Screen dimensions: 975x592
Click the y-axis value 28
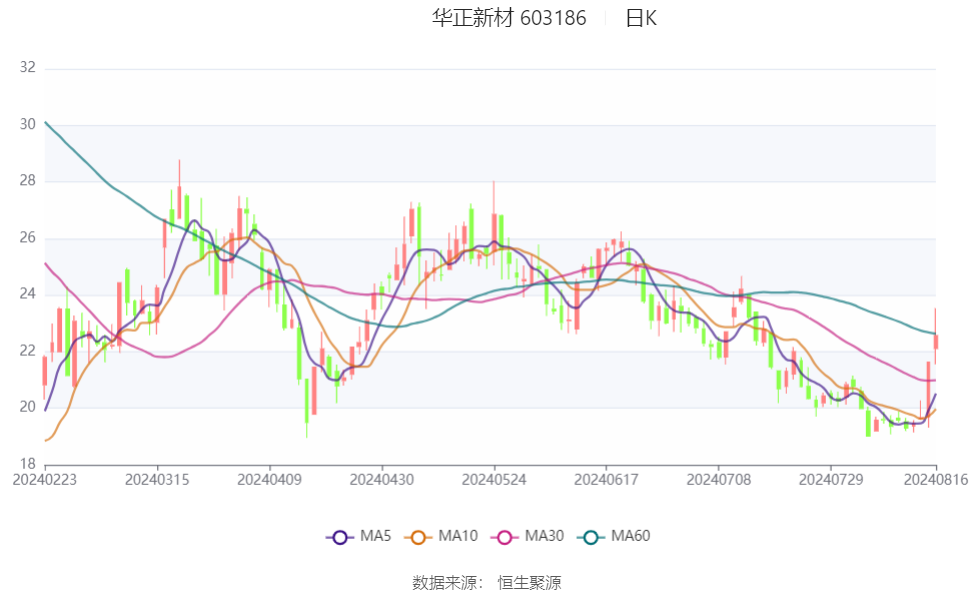(28, 181)
